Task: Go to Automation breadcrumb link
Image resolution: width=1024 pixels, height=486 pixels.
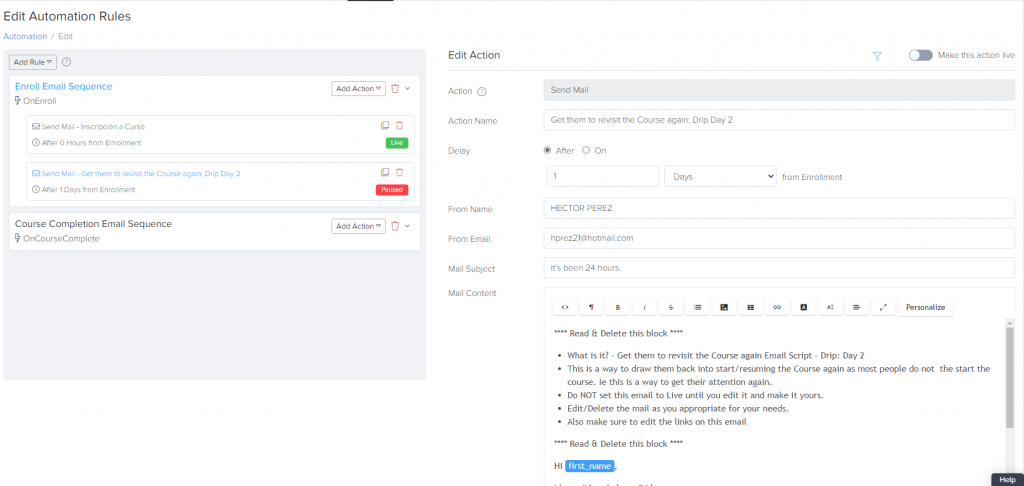Action: coord(25,36)
